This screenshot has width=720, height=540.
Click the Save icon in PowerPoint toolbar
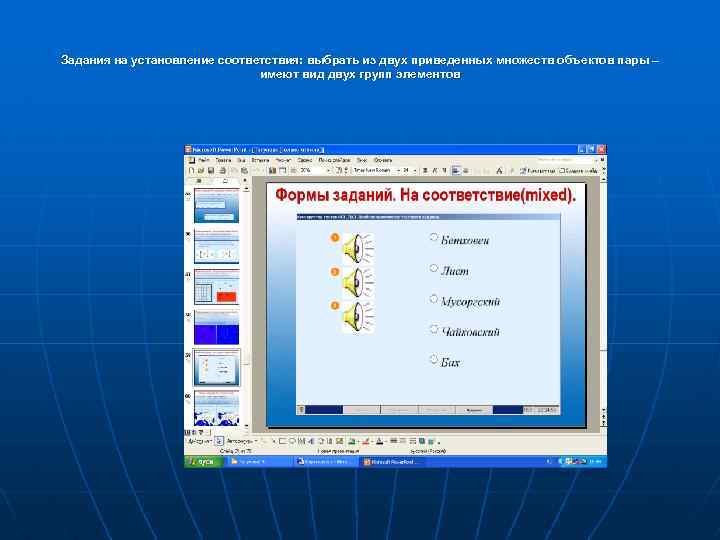point(211,170)
